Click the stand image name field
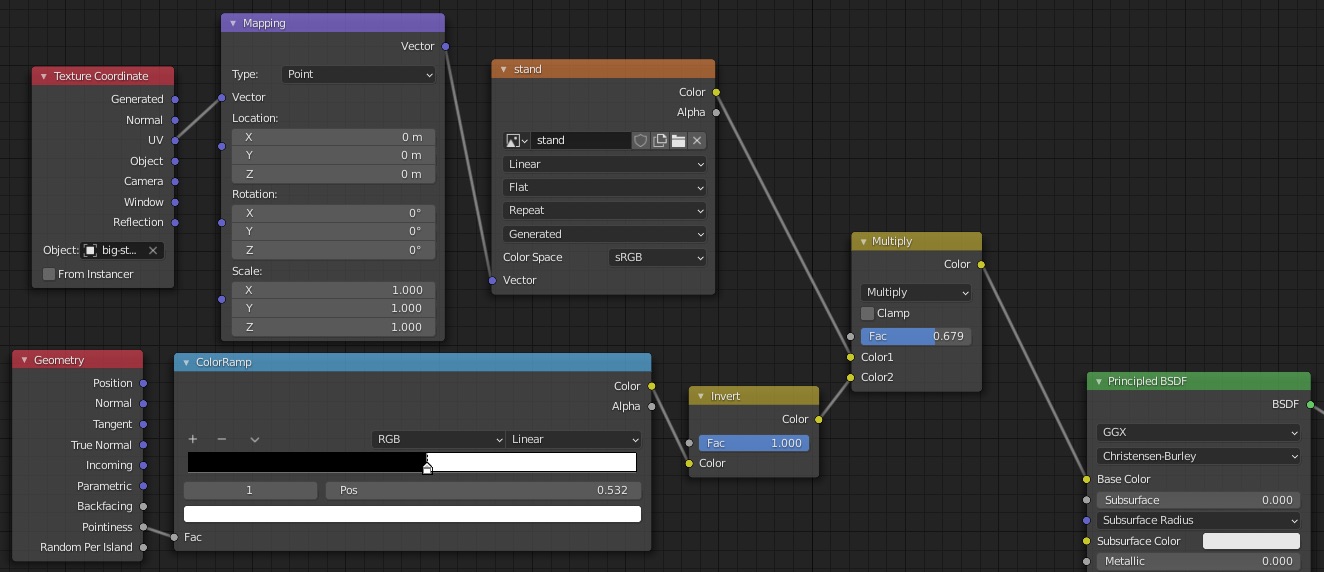1324x572 pixels. pos(581,141)
